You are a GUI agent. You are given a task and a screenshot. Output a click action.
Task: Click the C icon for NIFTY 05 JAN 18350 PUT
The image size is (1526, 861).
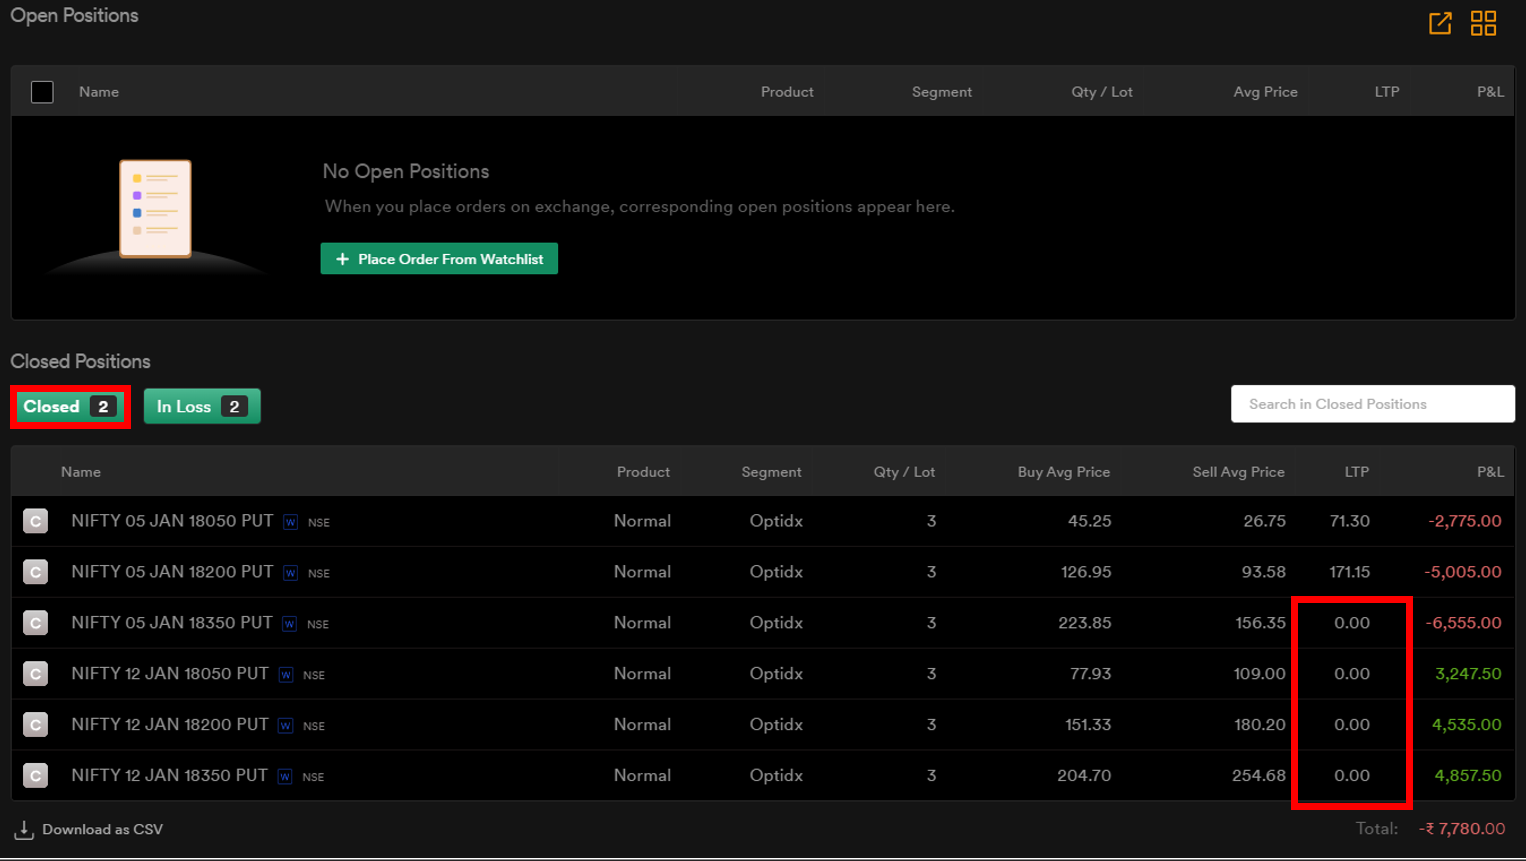tap(36, 623)
